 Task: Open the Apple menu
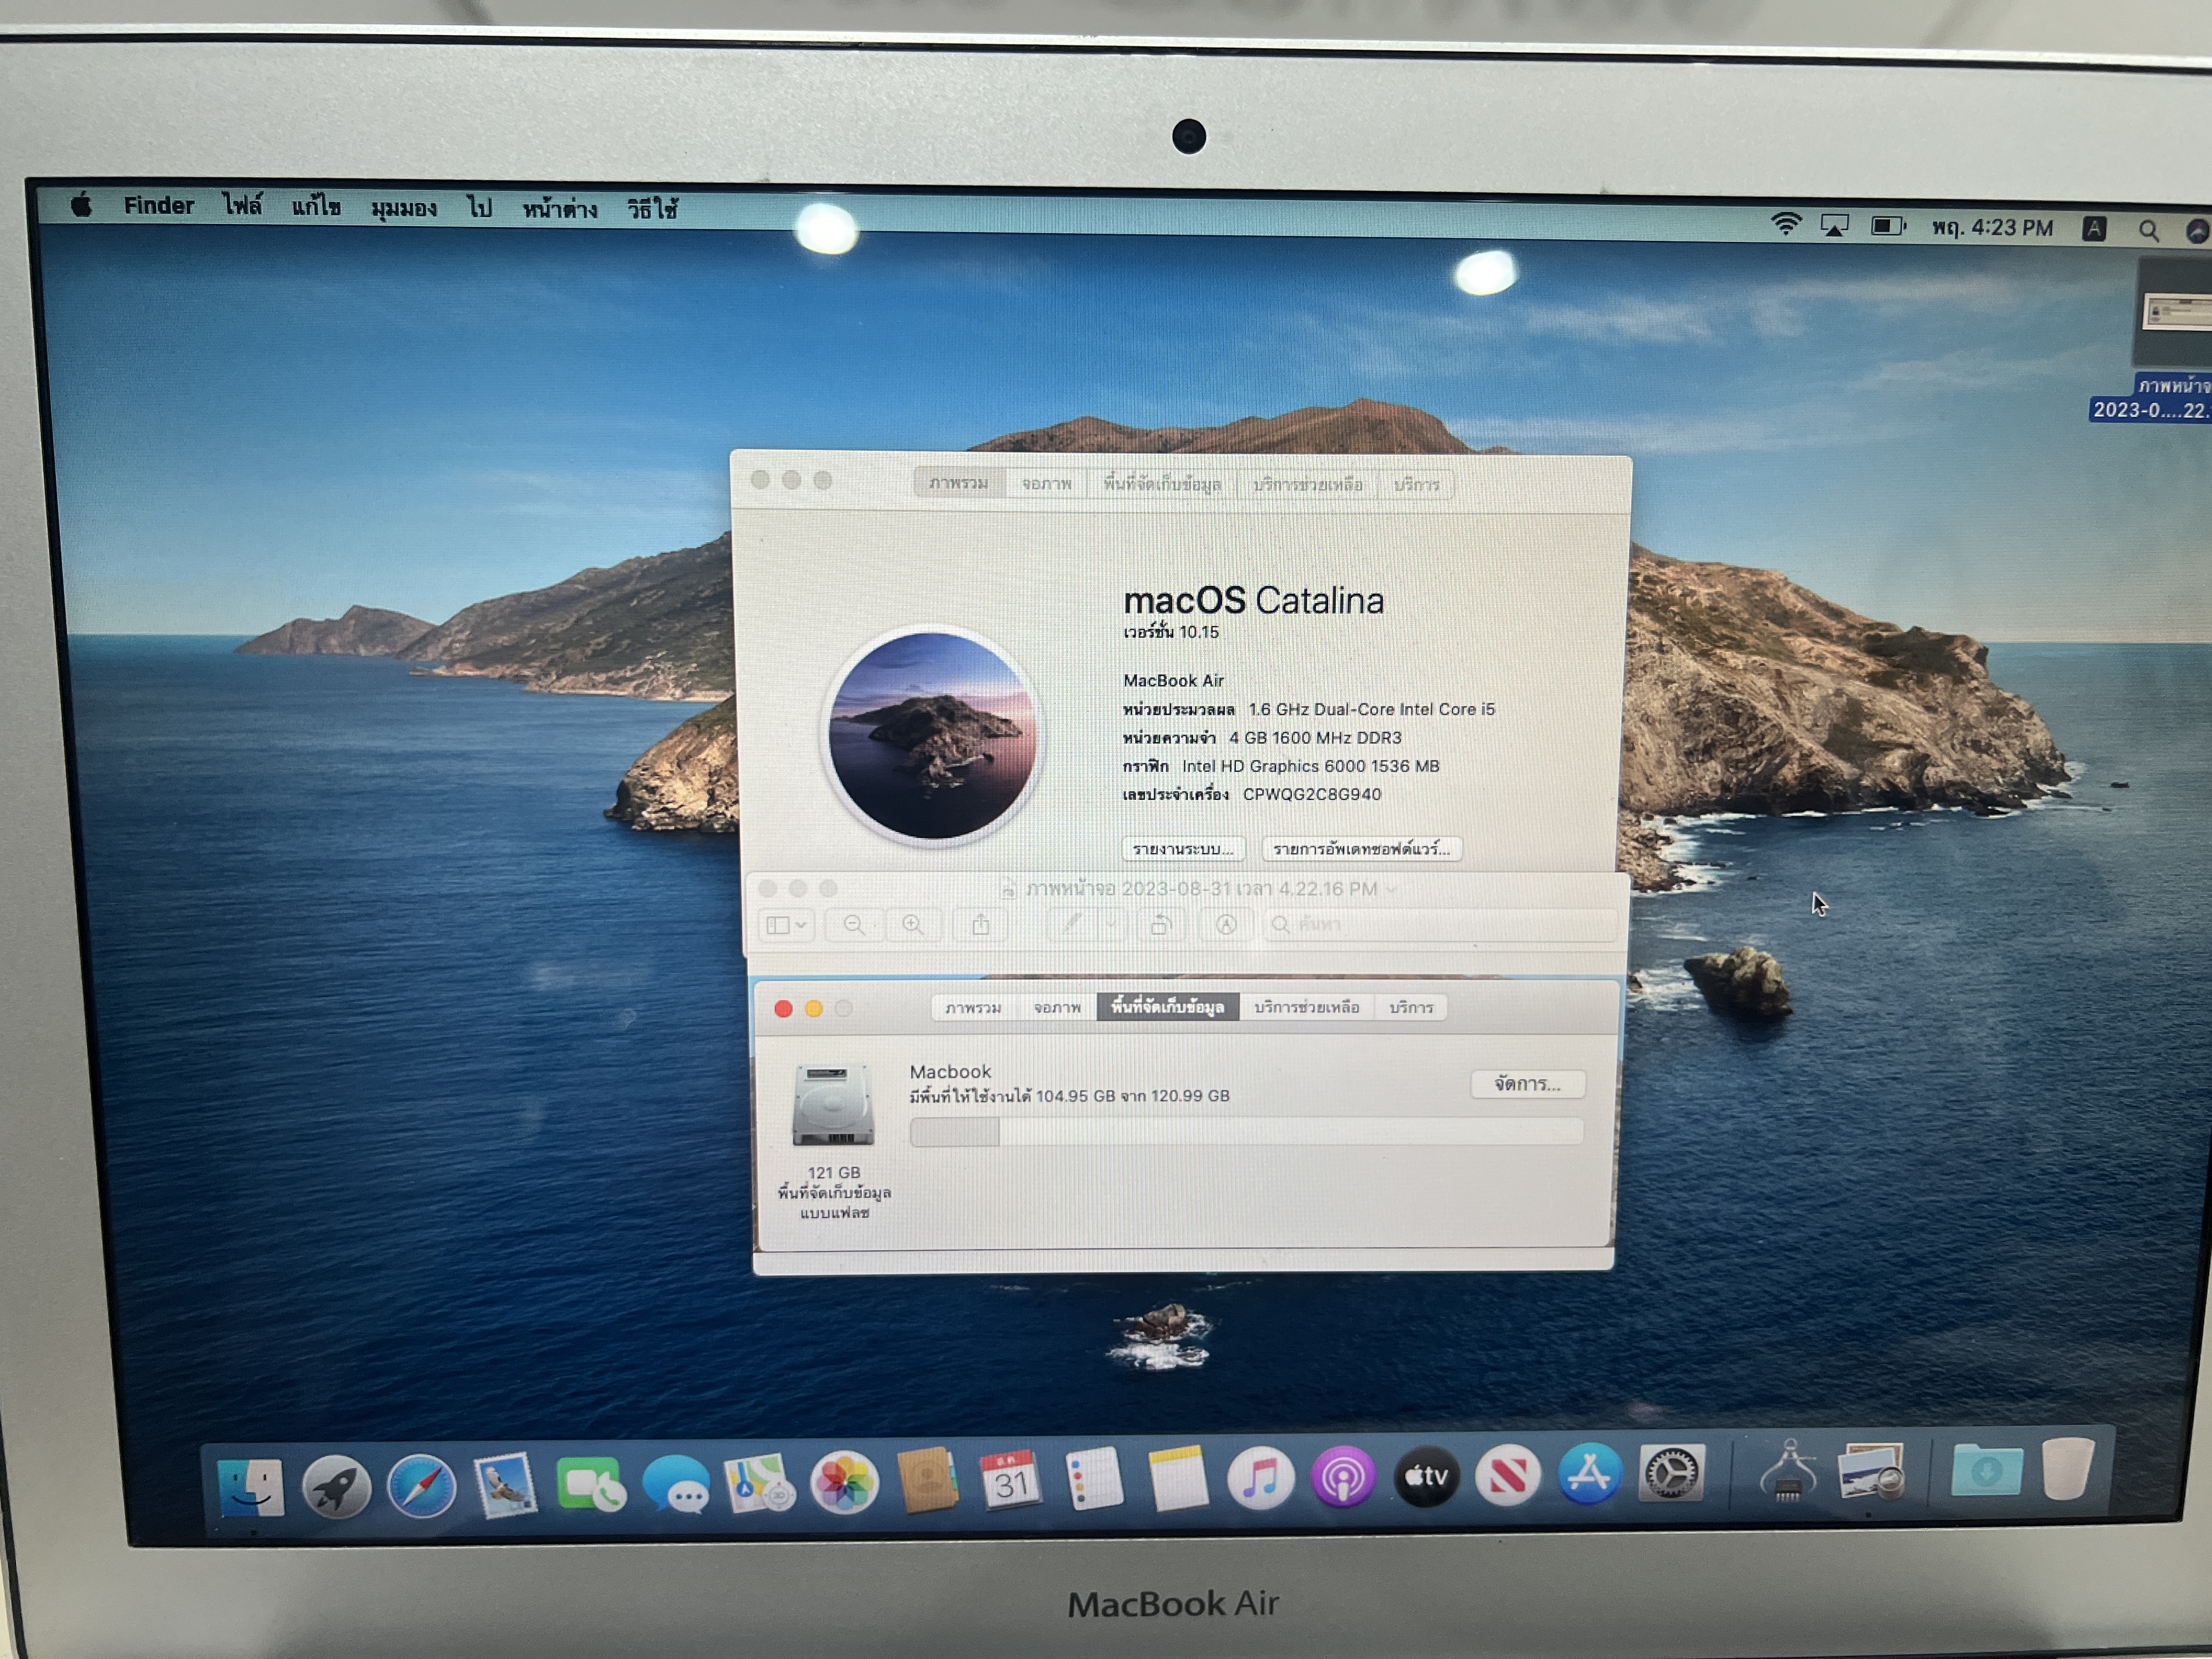pyautogui.click(x=82, y=205)
